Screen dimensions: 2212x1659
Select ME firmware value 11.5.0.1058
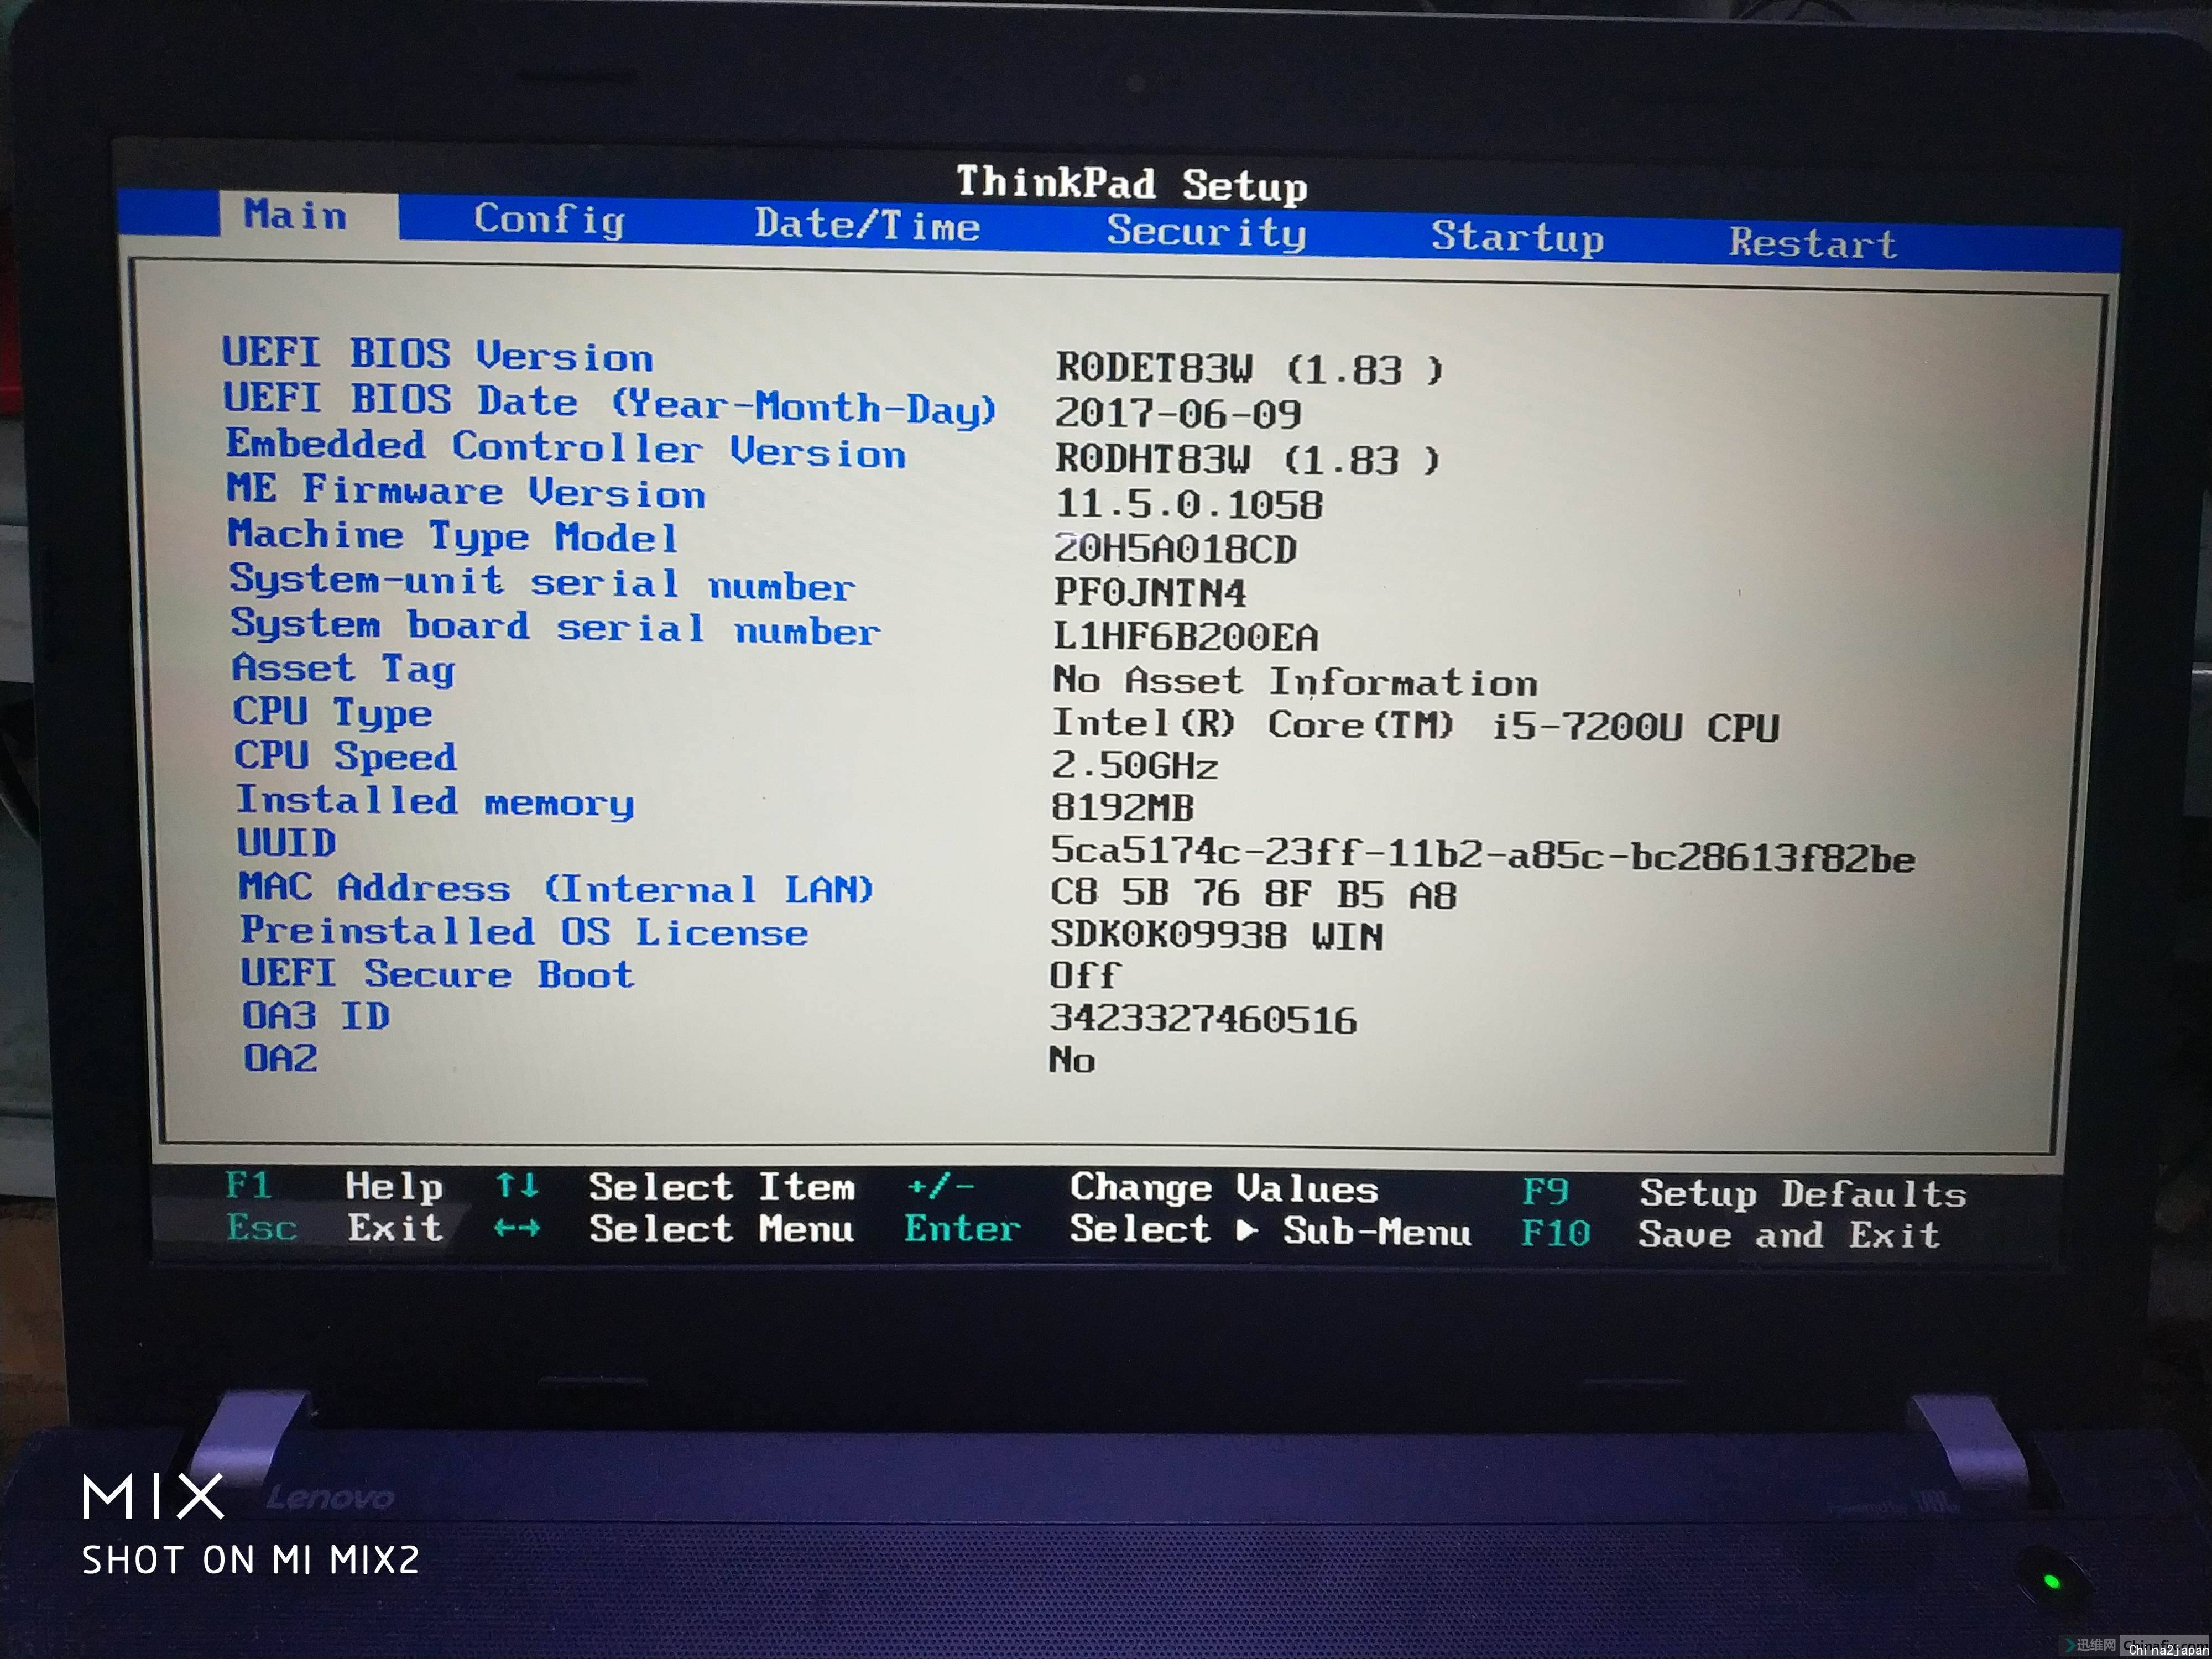(1189, 504)
